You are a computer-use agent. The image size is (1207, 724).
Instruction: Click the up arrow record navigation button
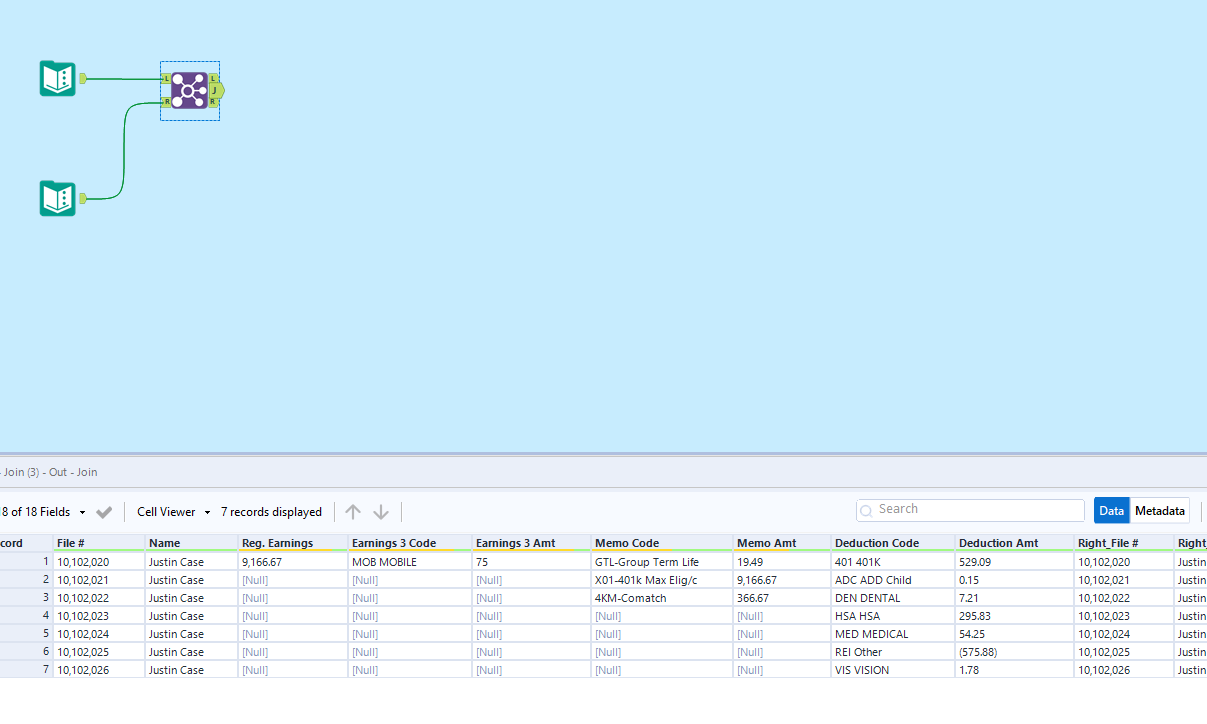(353, 511)
